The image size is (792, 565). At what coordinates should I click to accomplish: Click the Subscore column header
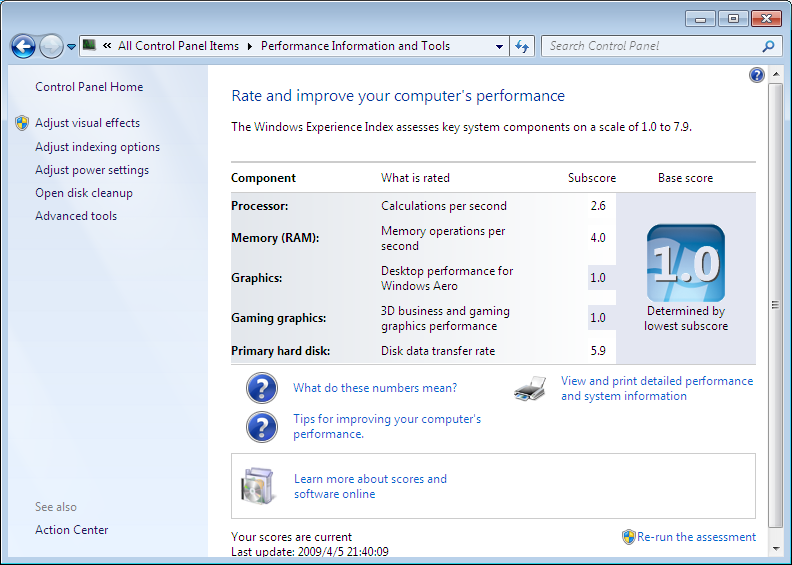pos(592,178)
